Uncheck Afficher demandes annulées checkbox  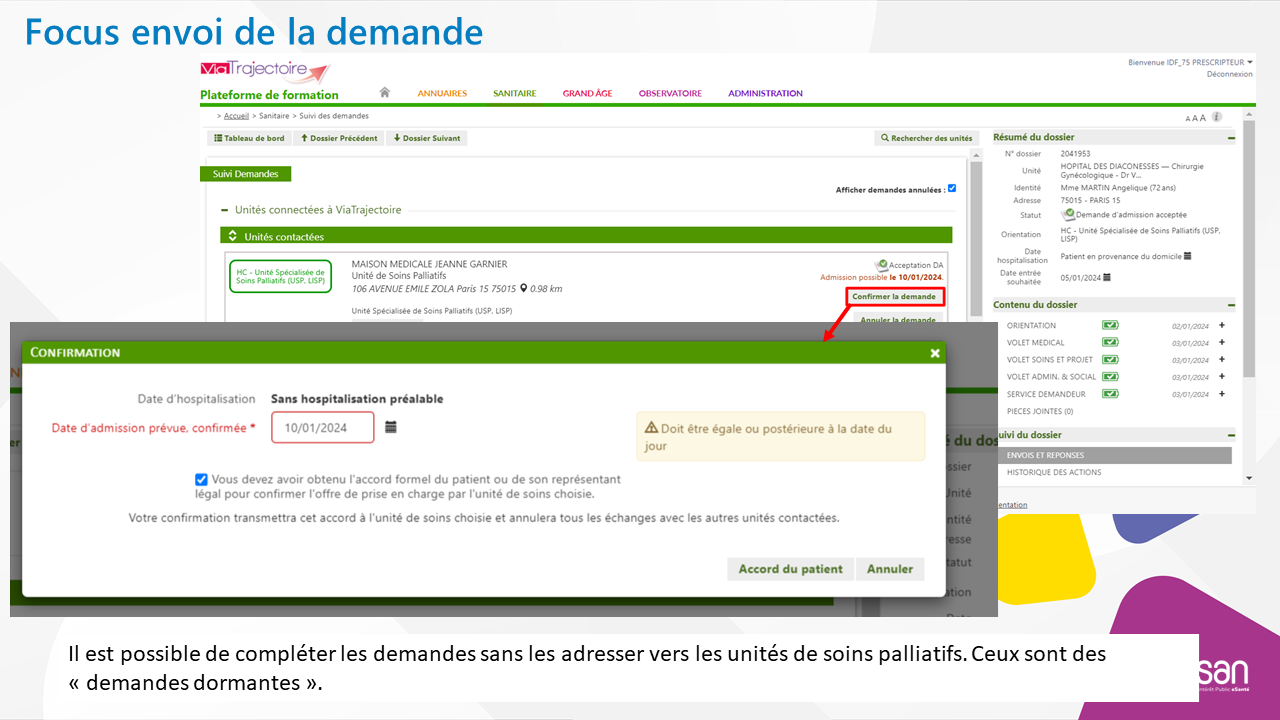(952, 188)
